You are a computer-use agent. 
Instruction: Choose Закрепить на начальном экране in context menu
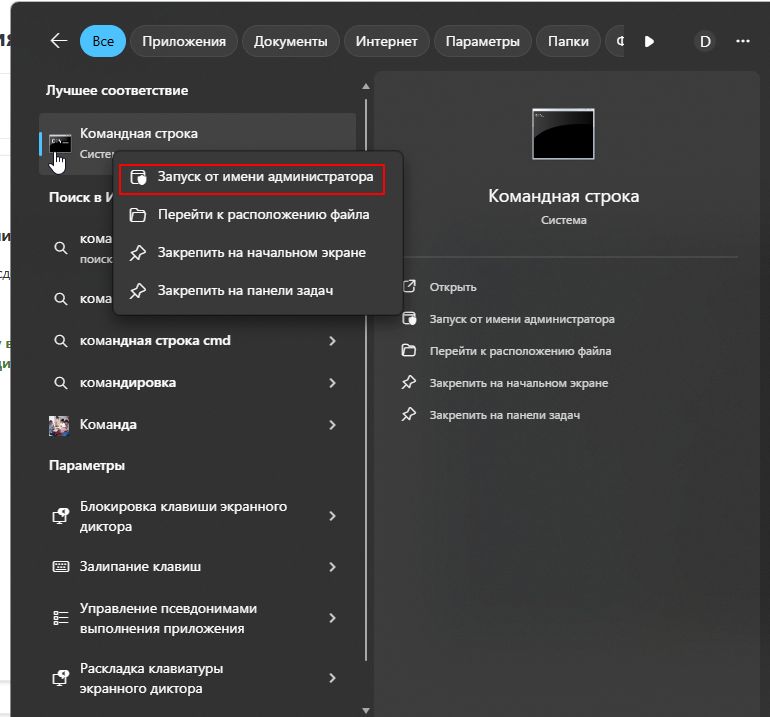[258, 253]
